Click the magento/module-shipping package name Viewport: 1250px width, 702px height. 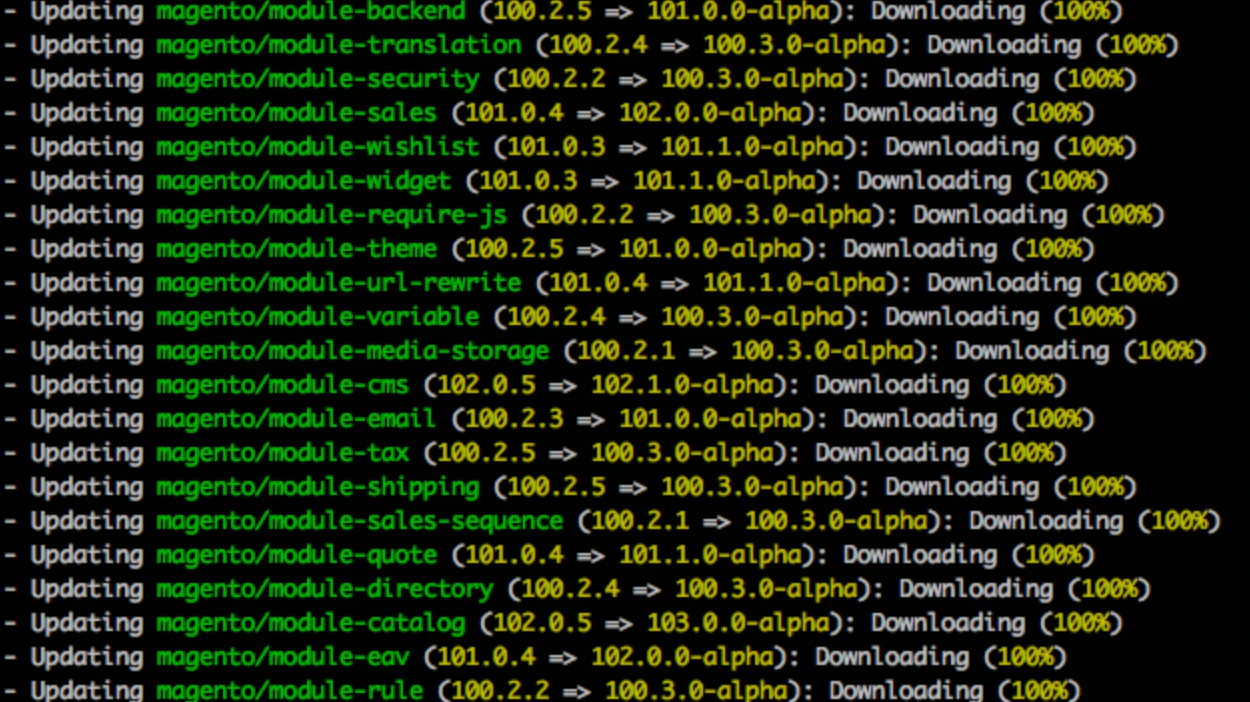318,488
